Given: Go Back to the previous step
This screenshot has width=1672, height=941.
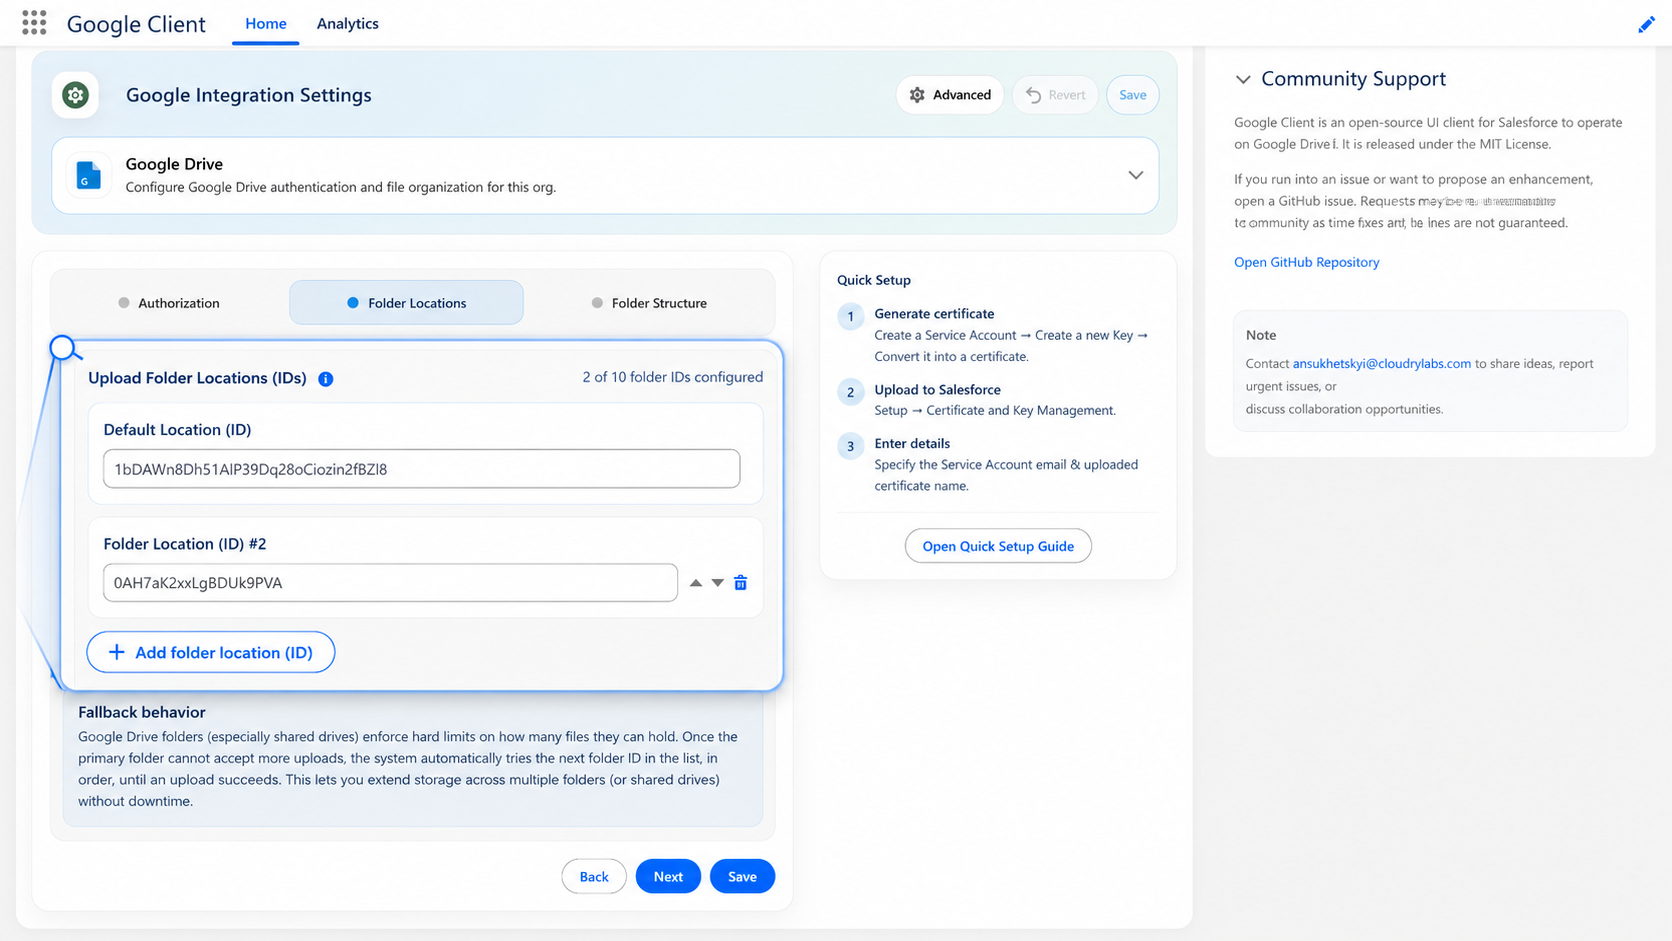Looking at the screenshot, I should tap(594, 877).
